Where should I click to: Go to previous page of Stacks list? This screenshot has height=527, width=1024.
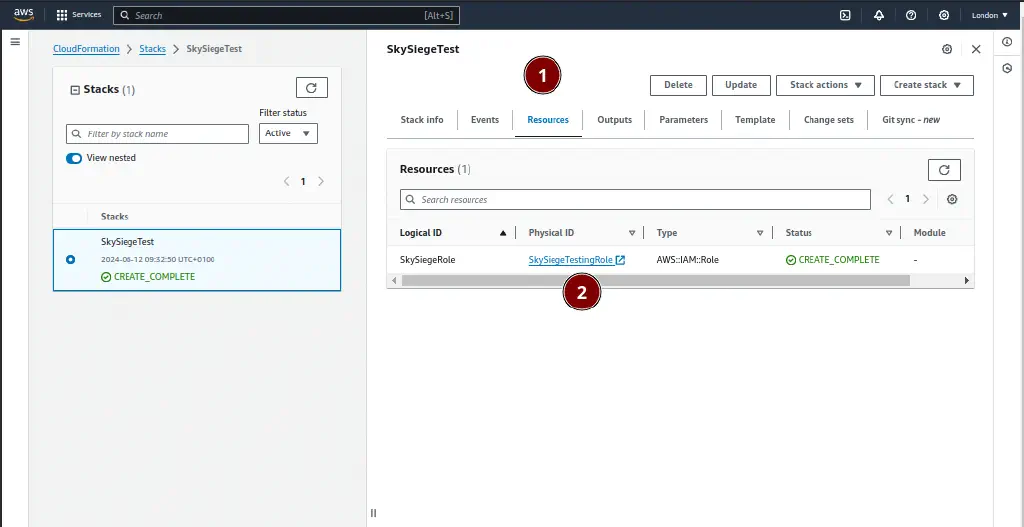(286, 182)
